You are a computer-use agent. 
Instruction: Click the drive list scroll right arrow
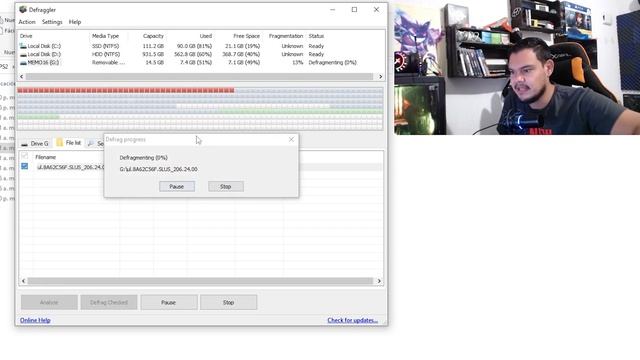click(380, 77)
